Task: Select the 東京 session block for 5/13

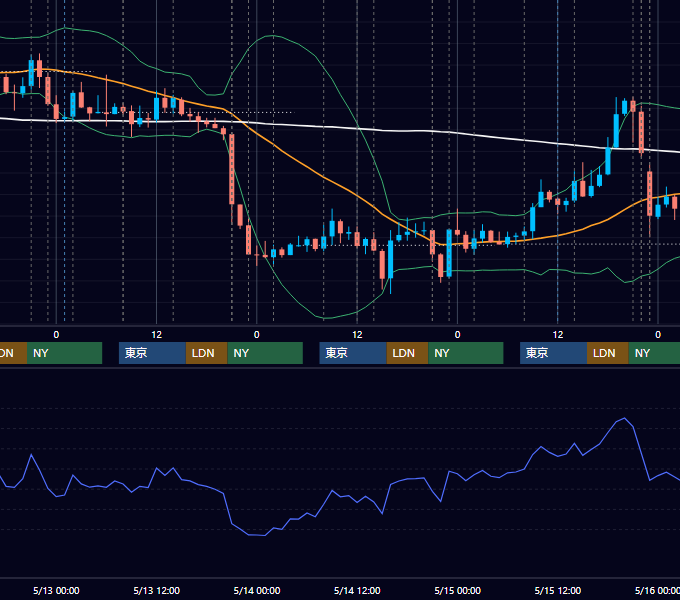Action: click(x=152, y=353)
